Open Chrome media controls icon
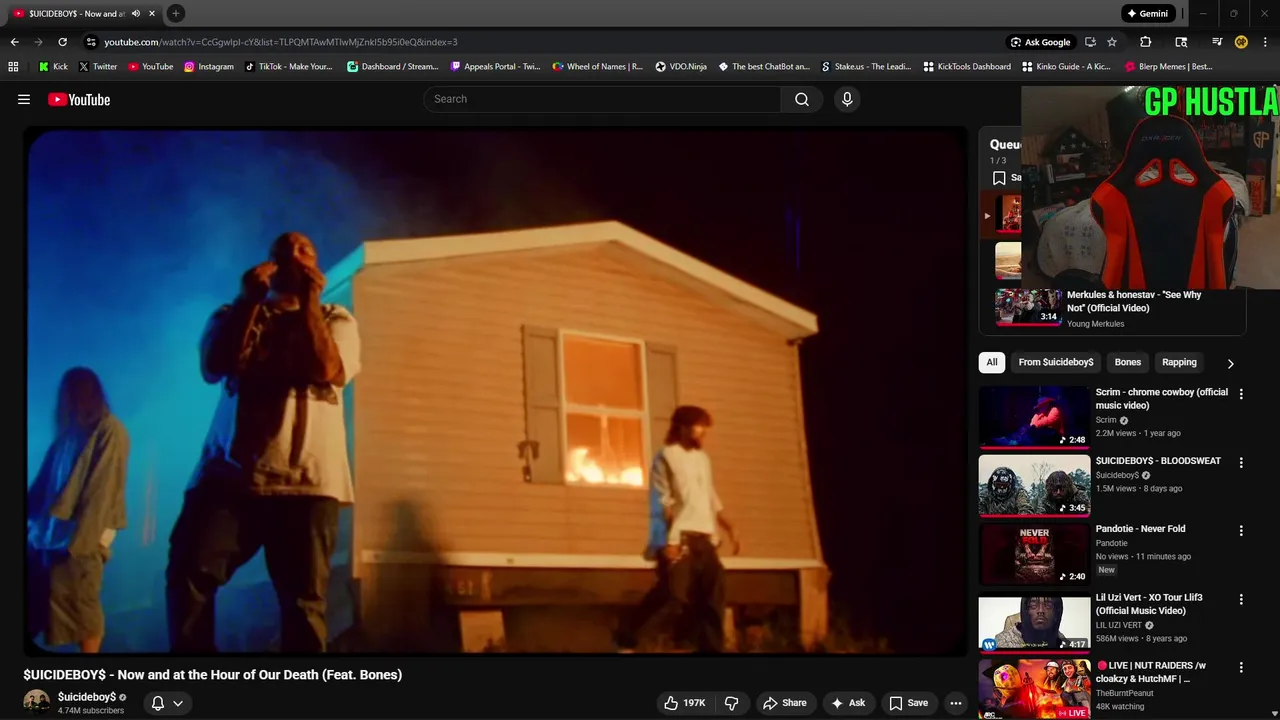This screenshot has width=1280, height=720. tap(1217, 42)
